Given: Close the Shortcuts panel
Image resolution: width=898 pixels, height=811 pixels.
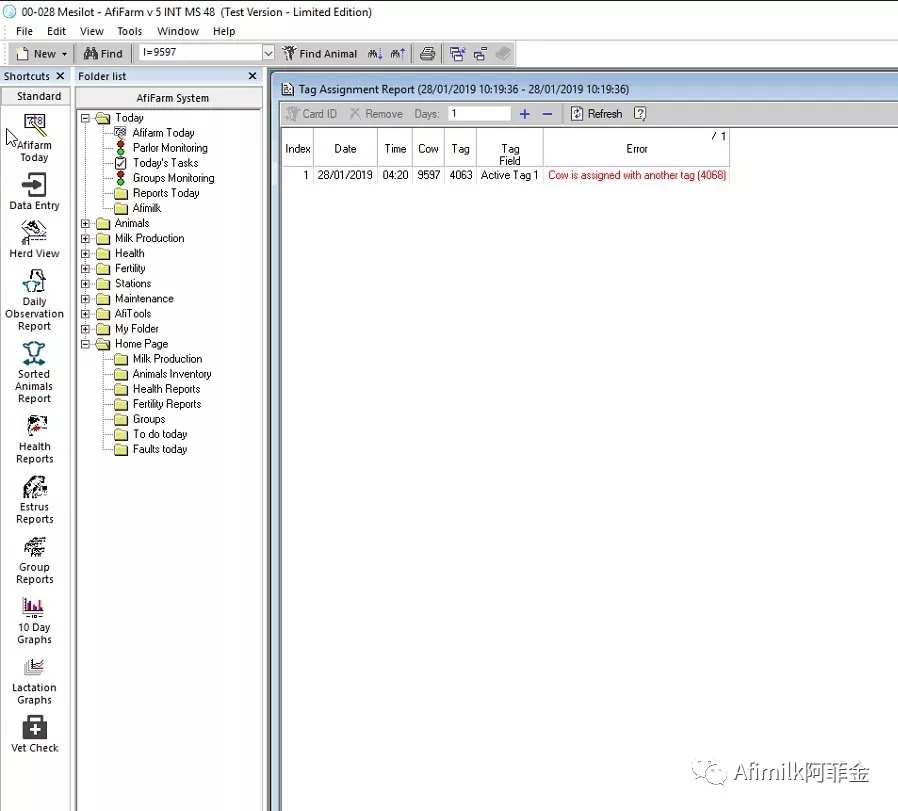Looking at the screenshot, I should coord(60,76).
